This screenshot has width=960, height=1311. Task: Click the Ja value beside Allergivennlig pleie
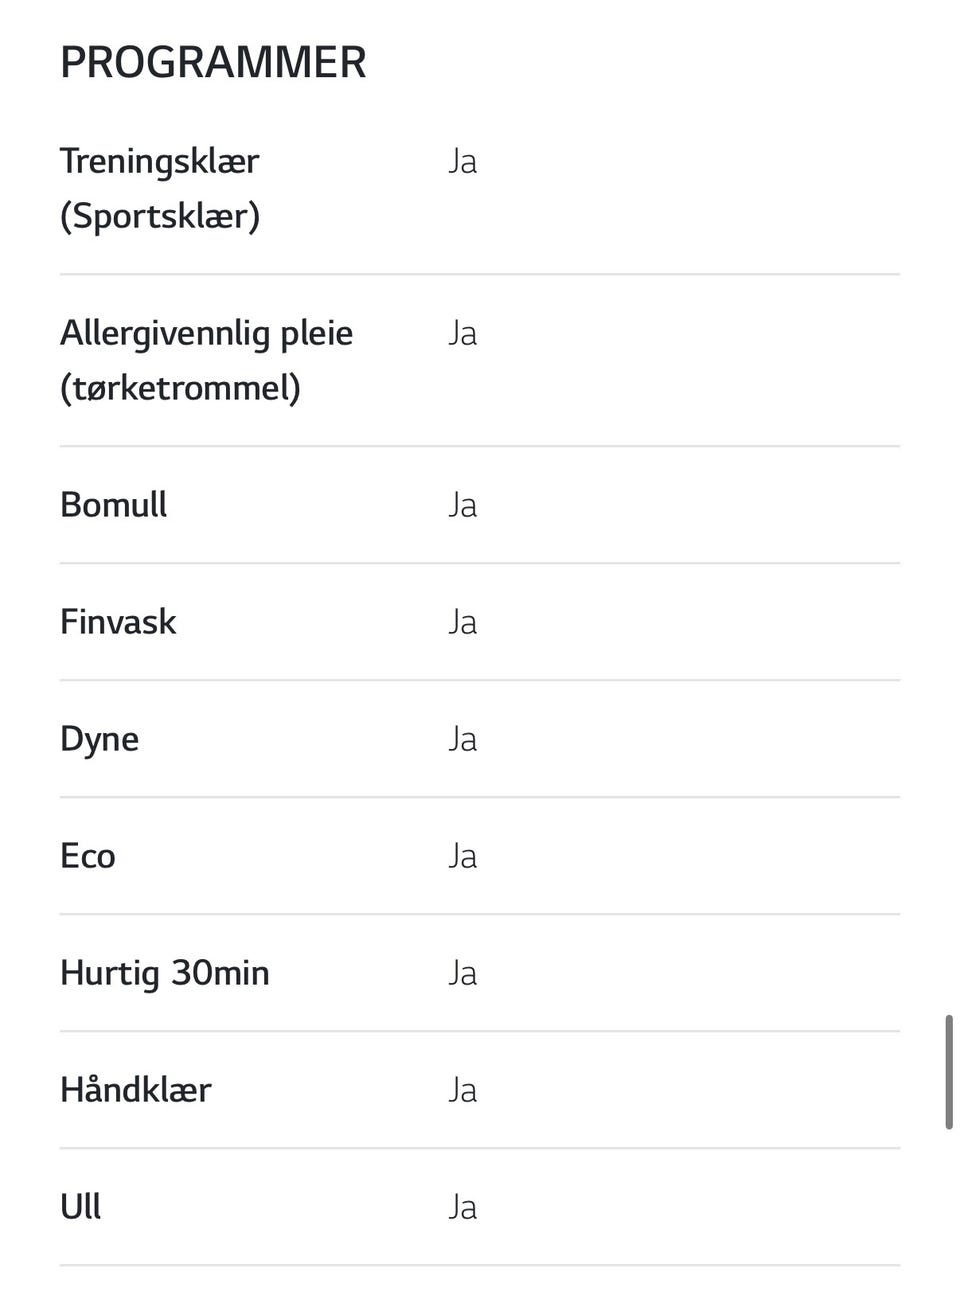[x=462, y=333]
